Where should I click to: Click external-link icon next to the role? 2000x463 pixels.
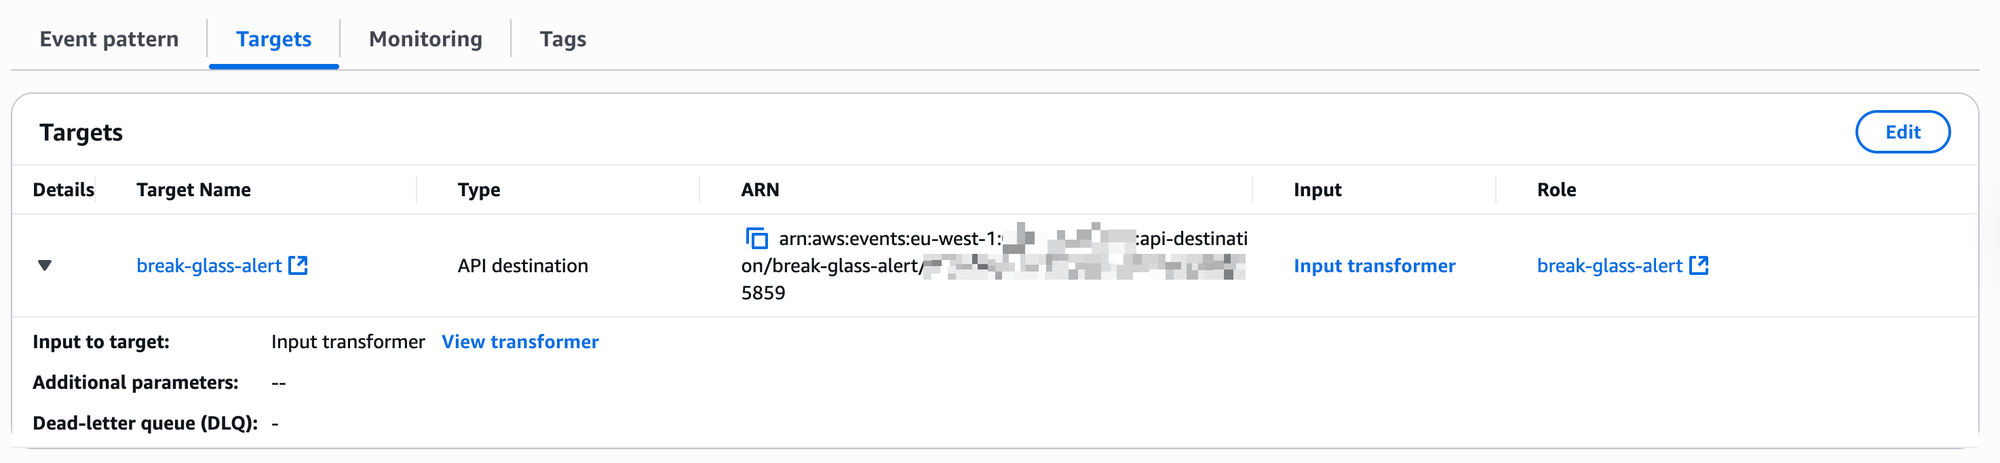[x=1699, y=265]
